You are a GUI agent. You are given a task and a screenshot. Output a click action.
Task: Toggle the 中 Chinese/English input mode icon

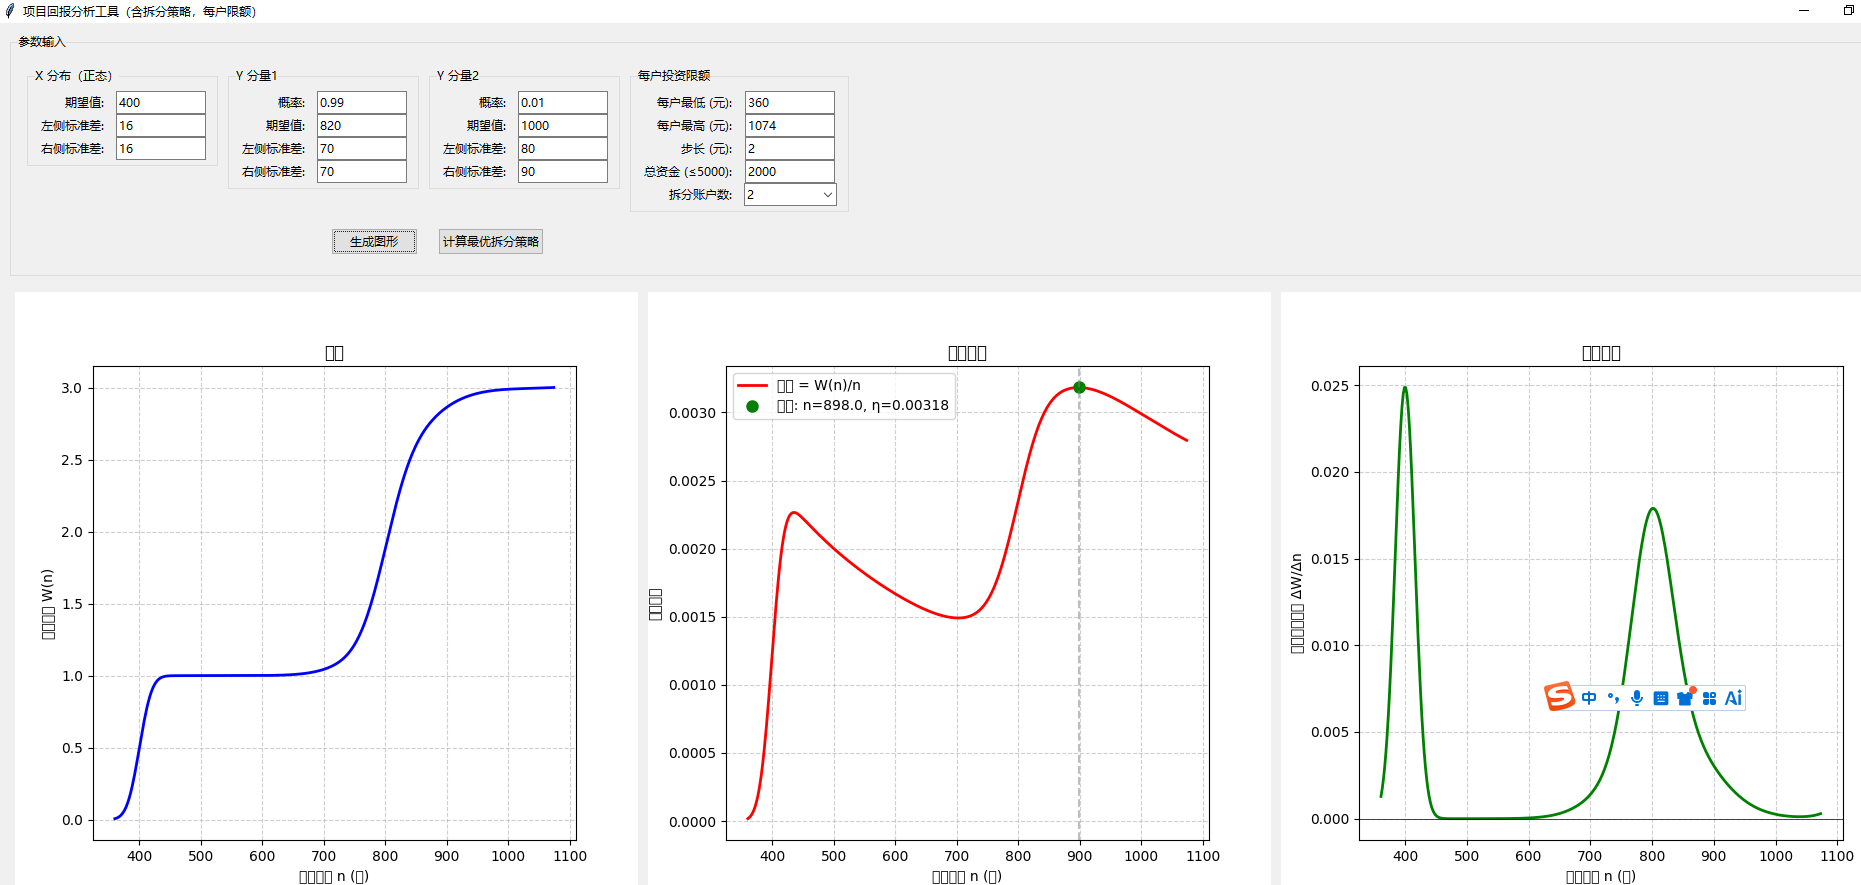[1589, 698]
